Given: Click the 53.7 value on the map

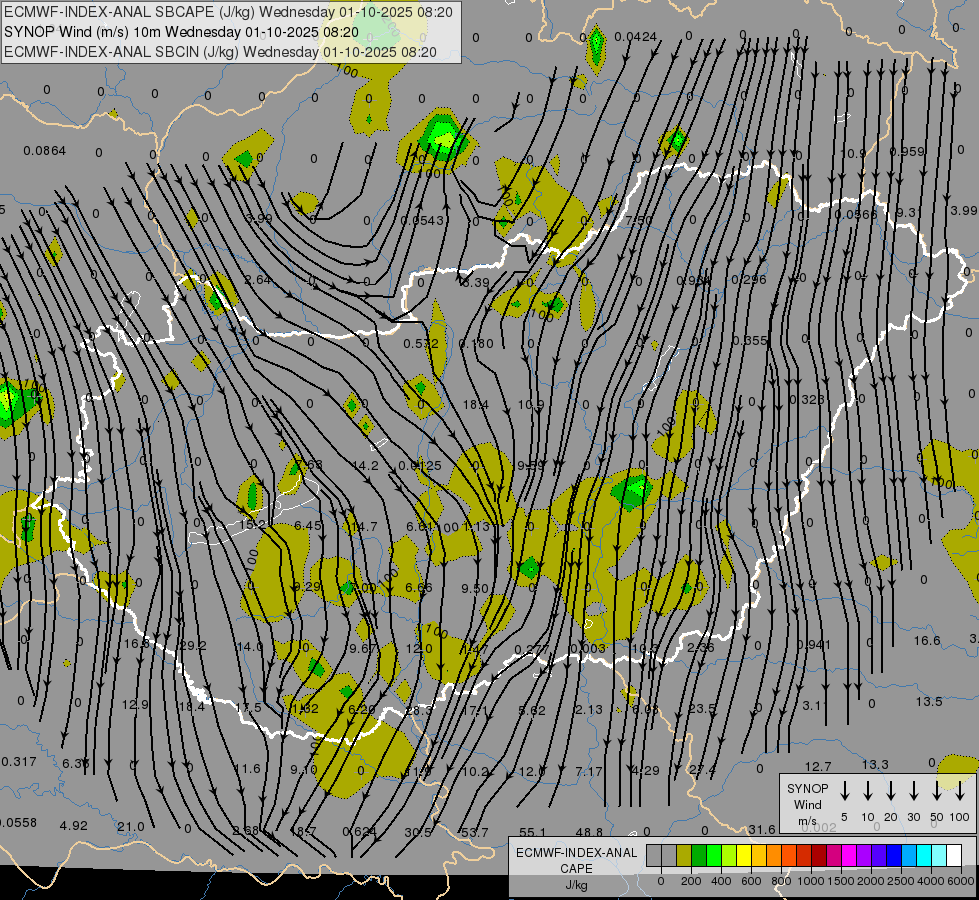Looking at the screenshot, I should coord(474,832).
